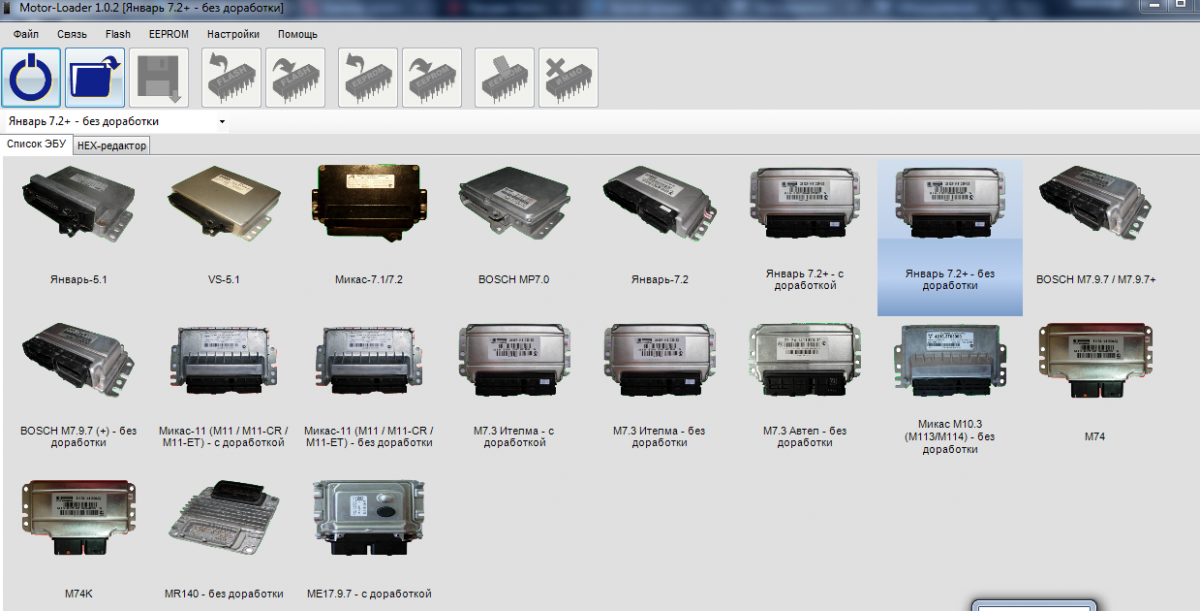Click the read FLASH chip icon
This screenshot has width=1200, height=611.
coord(231,77)
